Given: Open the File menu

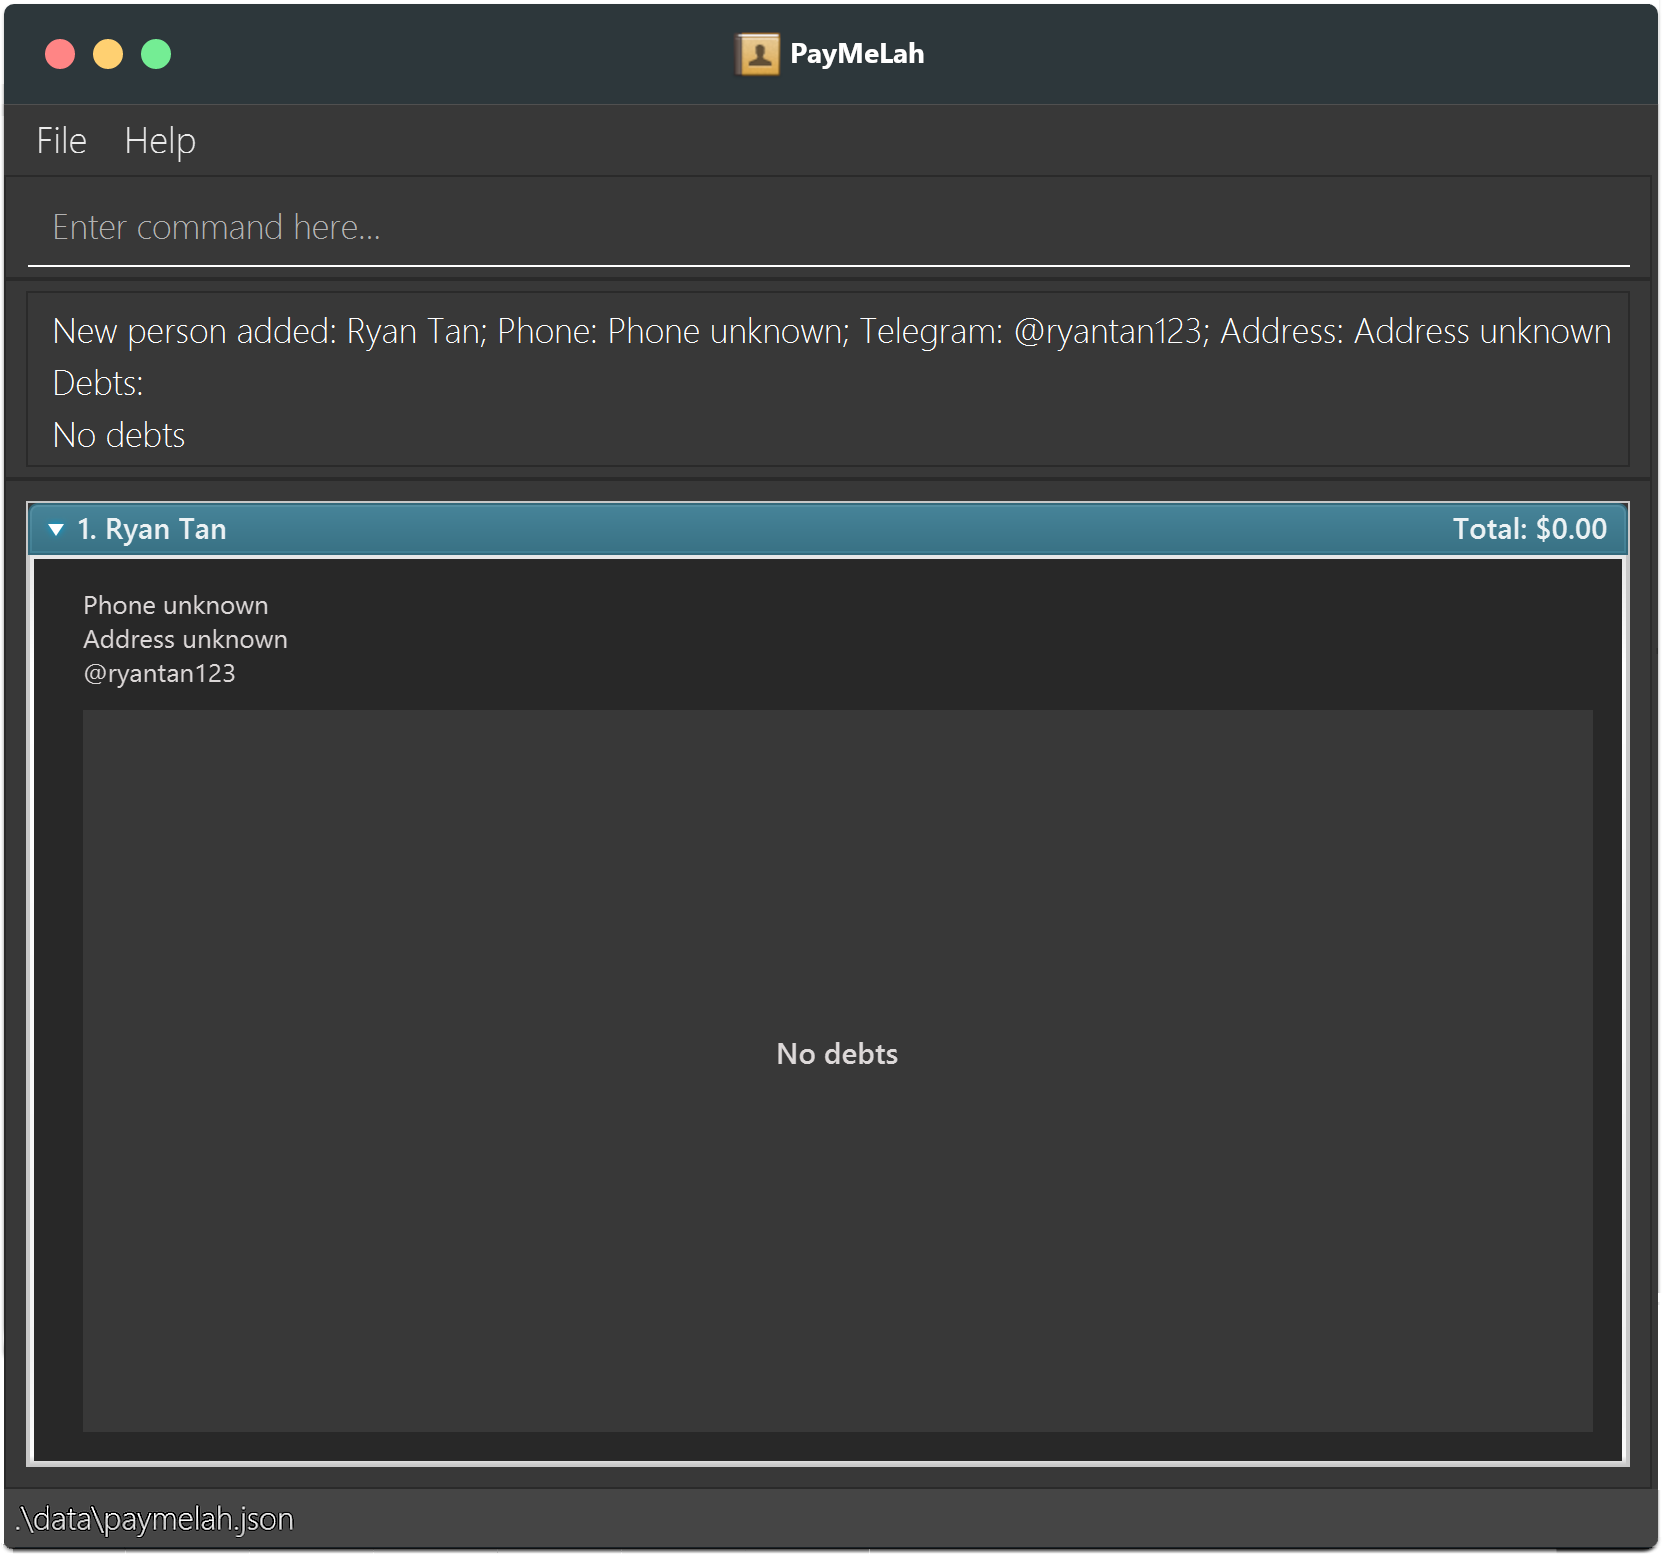Looking at the screenshot, I should [61, 141].
